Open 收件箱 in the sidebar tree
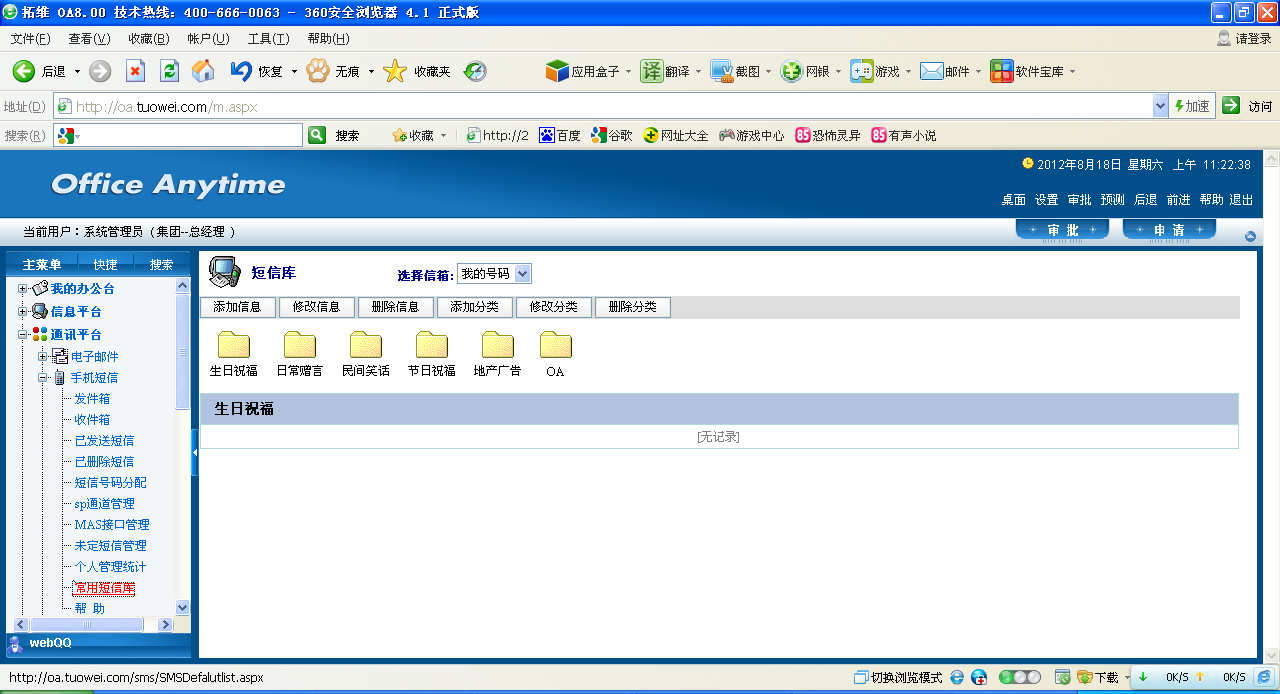Image resolution: width=1280 pixels, height=694 pixels. click(x=92, y=420)
